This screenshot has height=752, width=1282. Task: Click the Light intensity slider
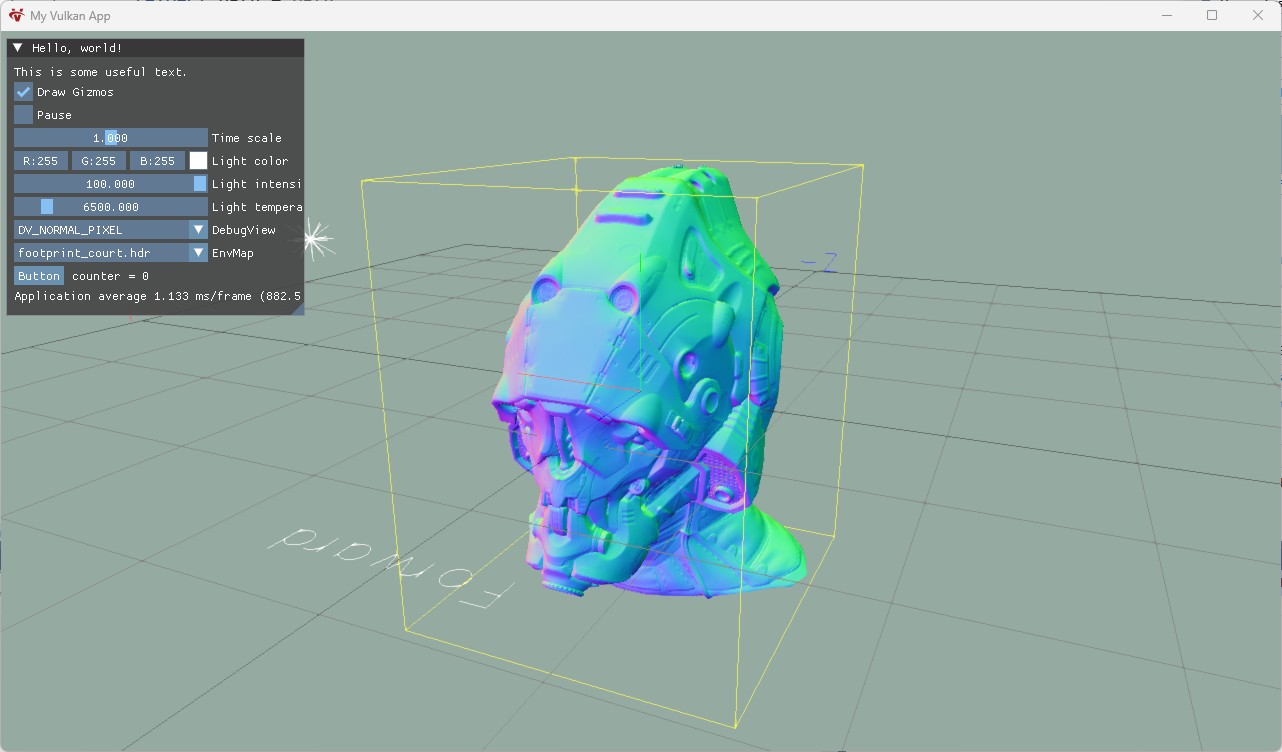(x=110, y=184)
